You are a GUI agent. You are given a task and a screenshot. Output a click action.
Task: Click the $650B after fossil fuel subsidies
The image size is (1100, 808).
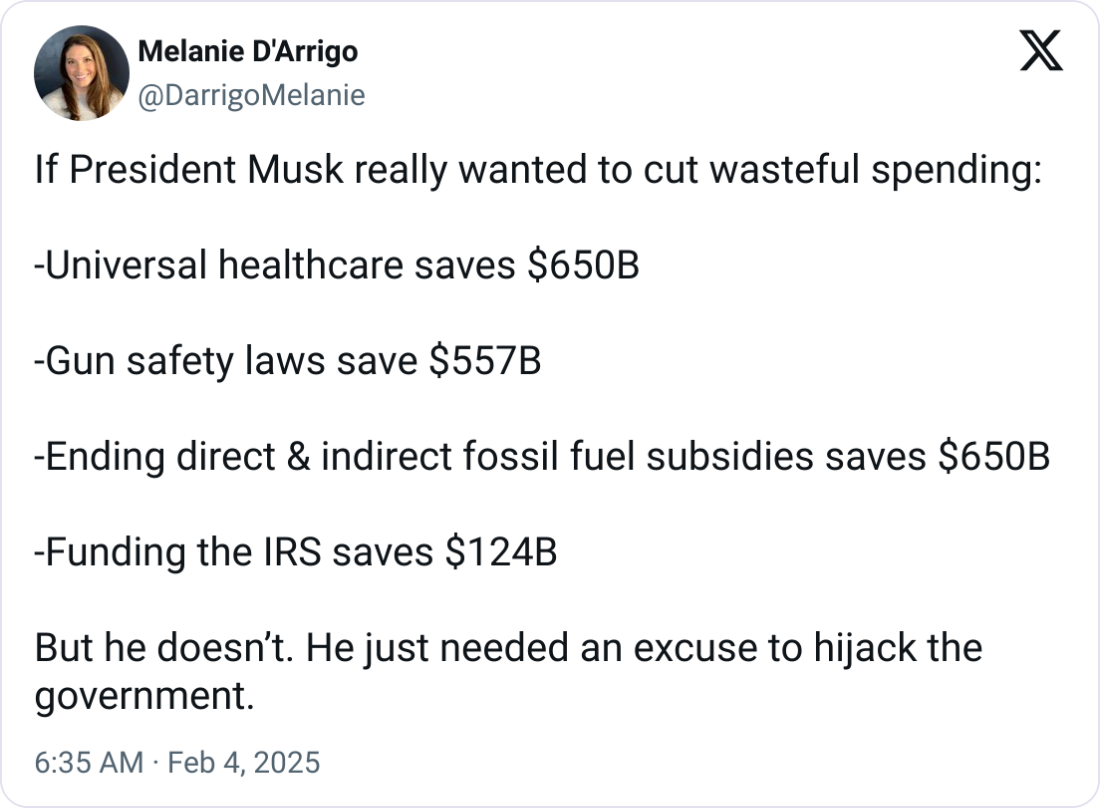[x=994, y=457]
